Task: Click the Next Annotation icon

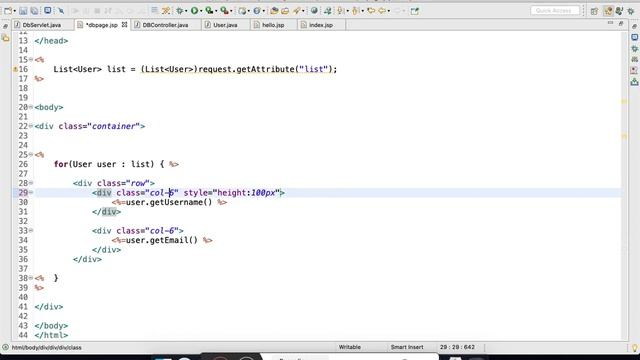Action: pyautogui.click(x=340, y=11)
